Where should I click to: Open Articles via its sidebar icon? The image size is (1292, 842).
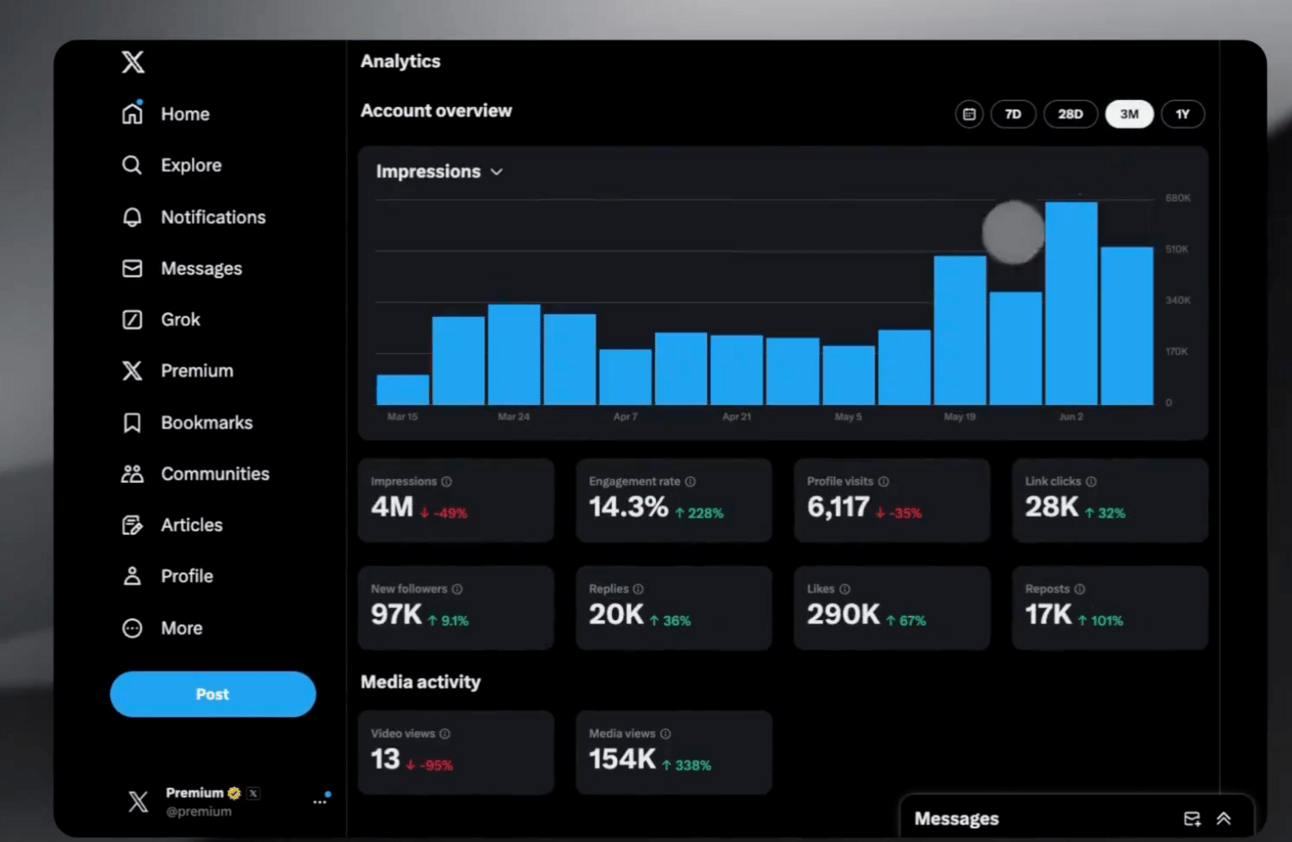pyautogui.click(x=132, y=525)
